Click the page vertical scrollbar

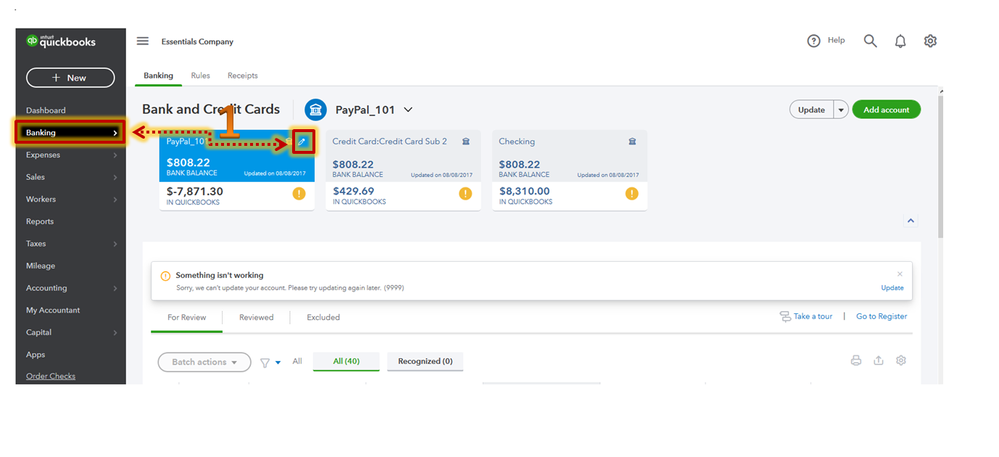point(940,166)
